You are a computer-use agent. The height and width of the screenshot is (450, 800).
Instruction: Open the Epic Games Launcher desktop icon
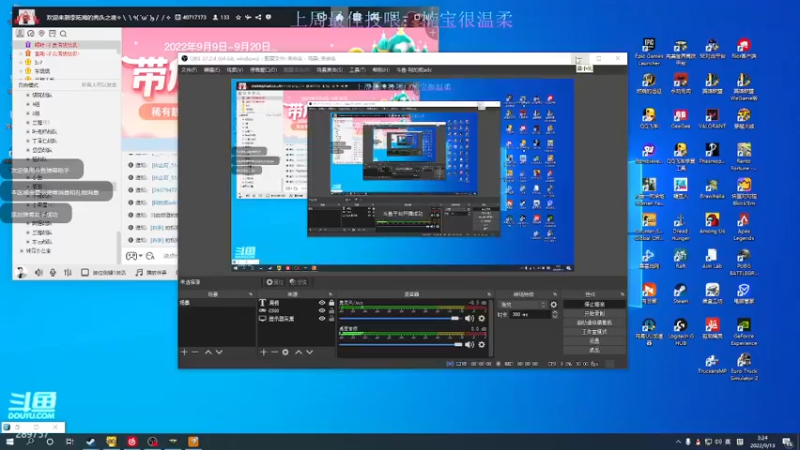coord(648,52)
